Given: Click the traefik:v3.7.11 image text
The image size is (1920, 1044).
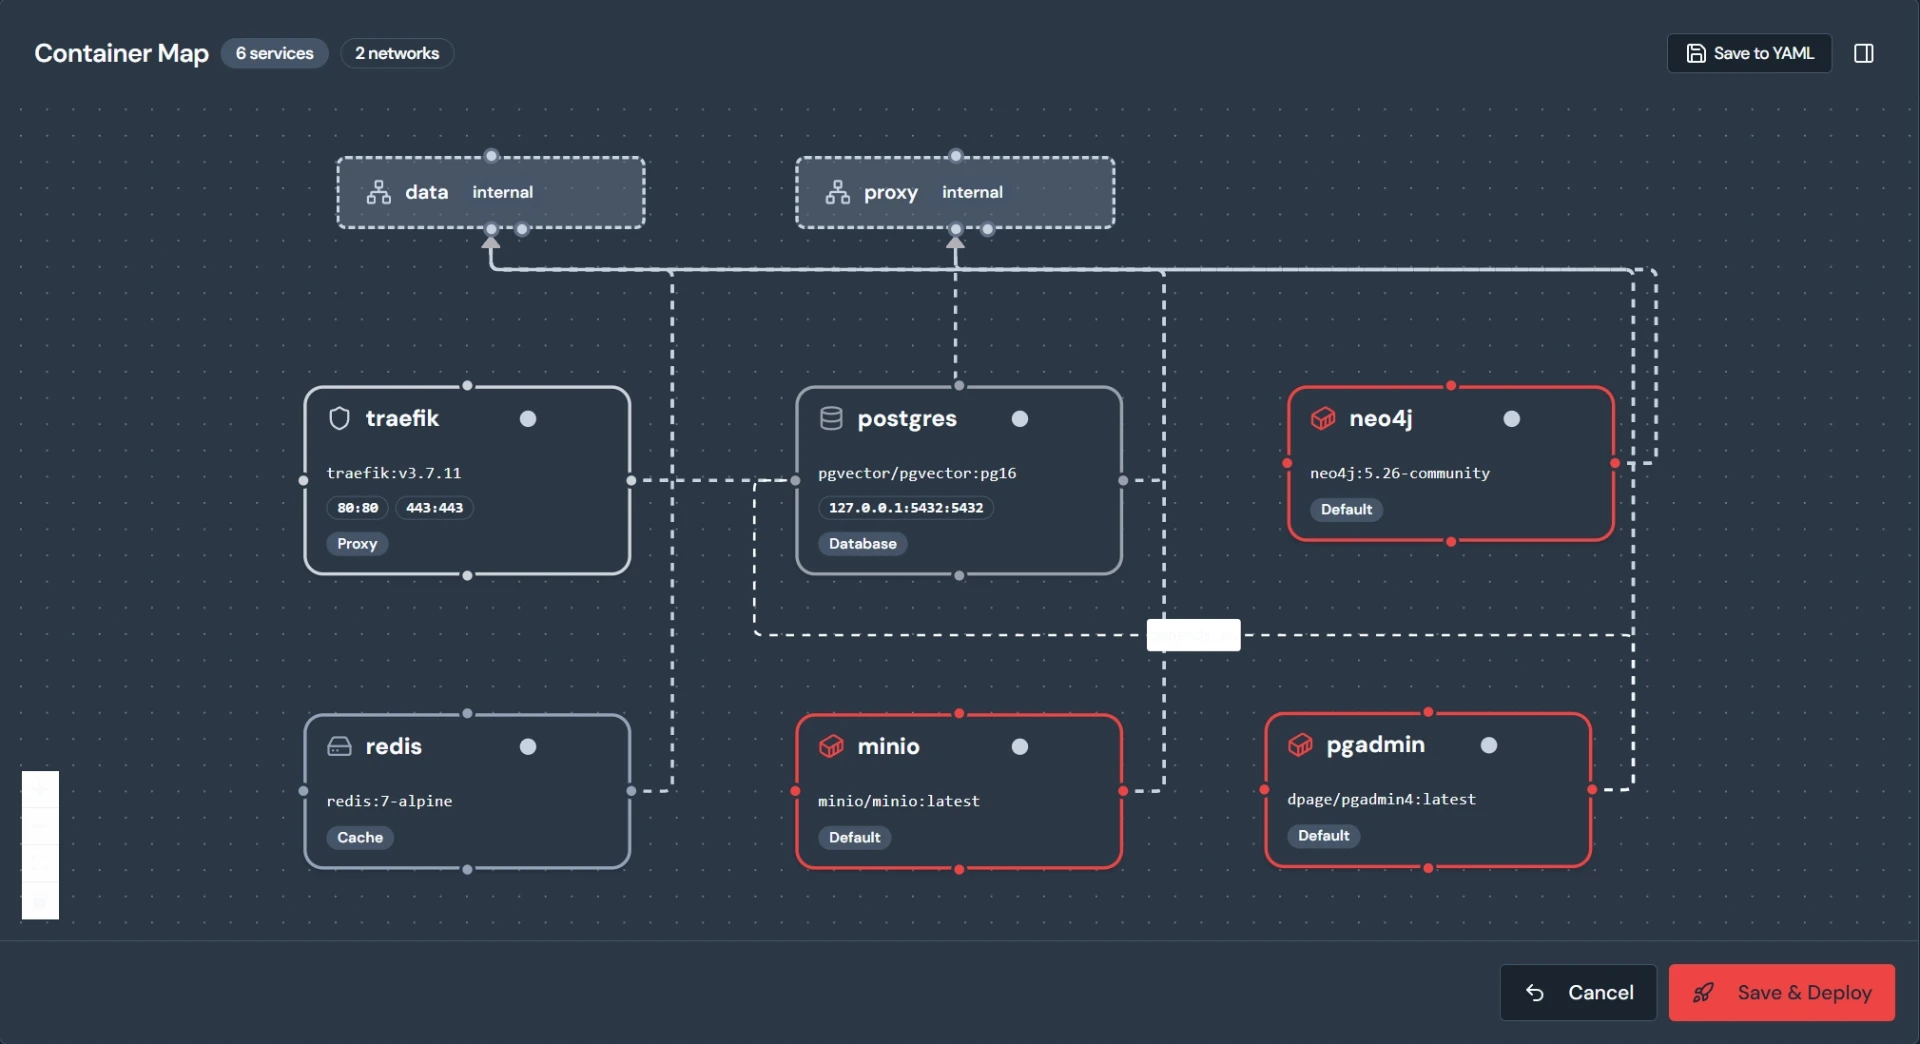Looking at the screenshot, I should pos(394,473).
